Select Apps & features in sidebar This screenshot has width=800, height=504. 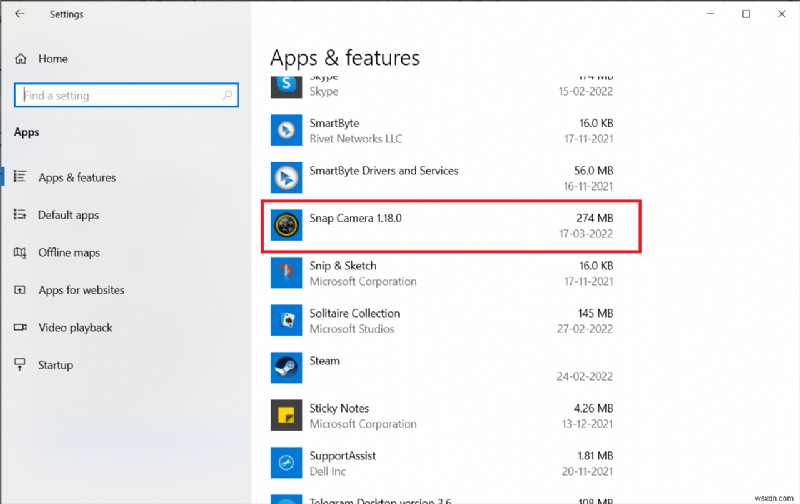[76, 178]
